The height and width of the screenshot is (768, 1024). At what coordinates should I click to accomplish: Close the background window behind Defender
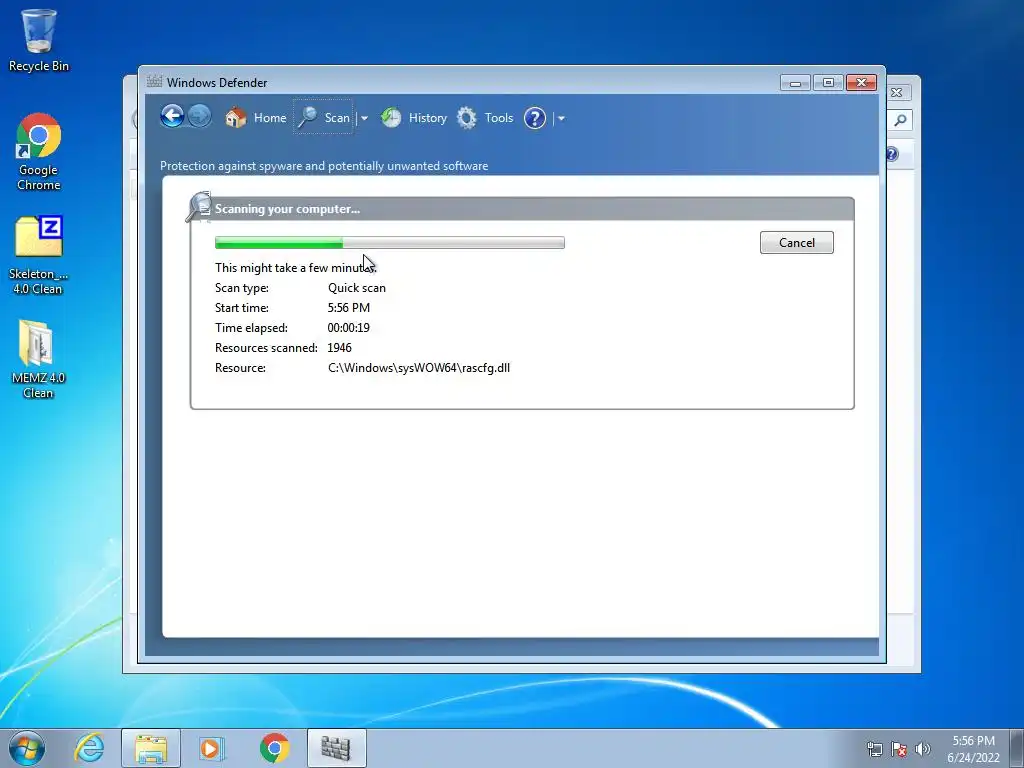click(x=897, y=93)
